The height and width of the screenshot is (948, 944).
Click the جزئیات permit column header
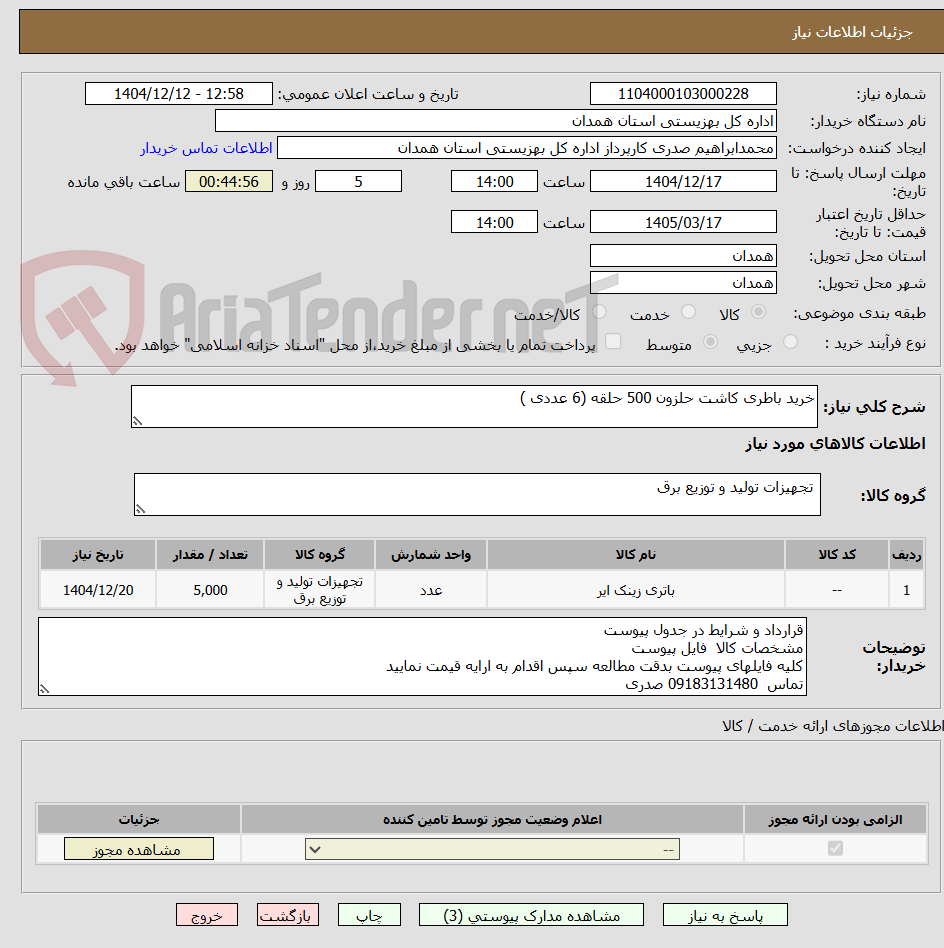click(x=139, y=819)
